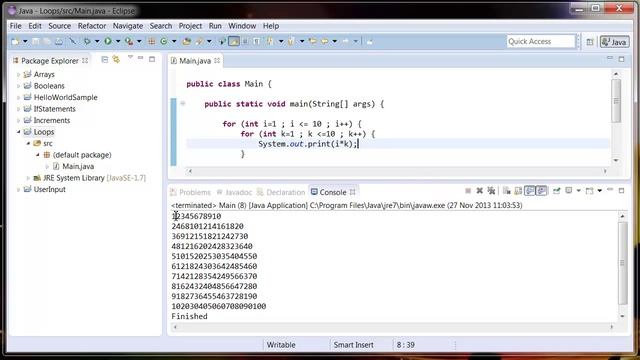The height and width of the screenshot is (360, 640).
Task: Open the Window menu
Action: (242, 26)
